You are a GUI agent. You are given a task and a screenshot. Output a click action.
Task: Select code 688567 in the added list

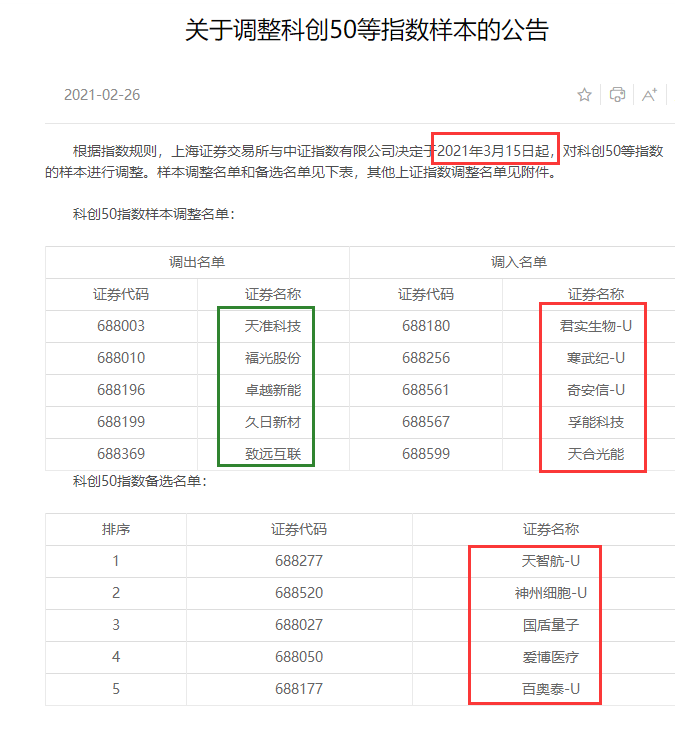pos(426,422)
